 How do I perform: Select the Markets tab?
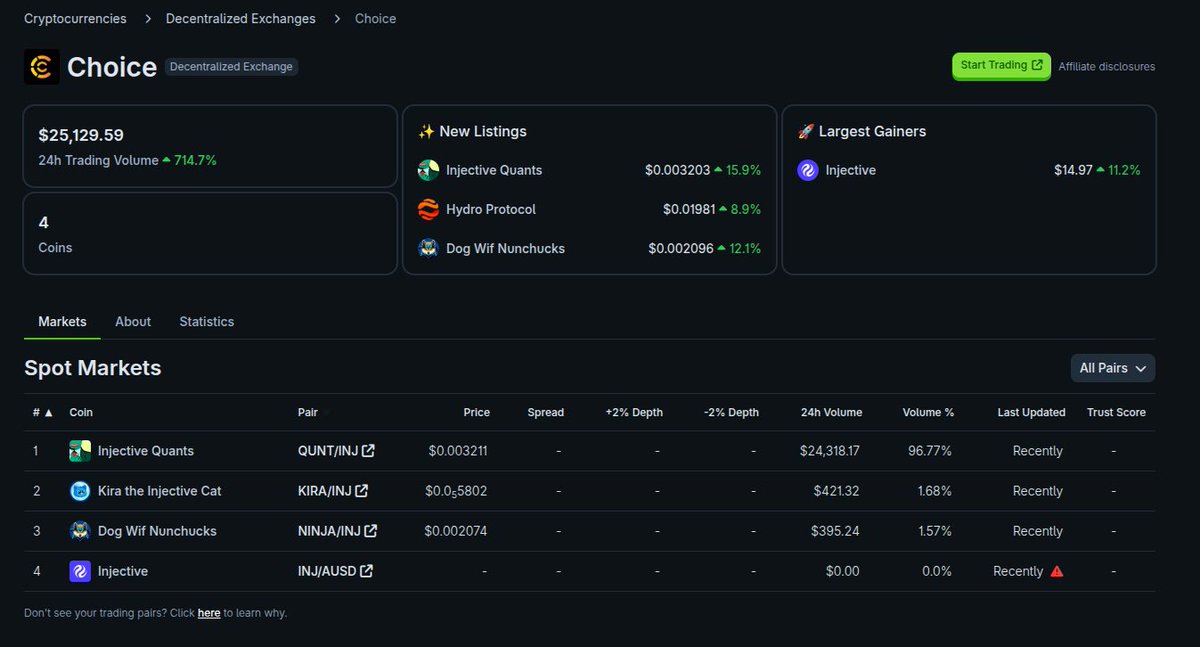pyautogui.click(x=61, y=321)
